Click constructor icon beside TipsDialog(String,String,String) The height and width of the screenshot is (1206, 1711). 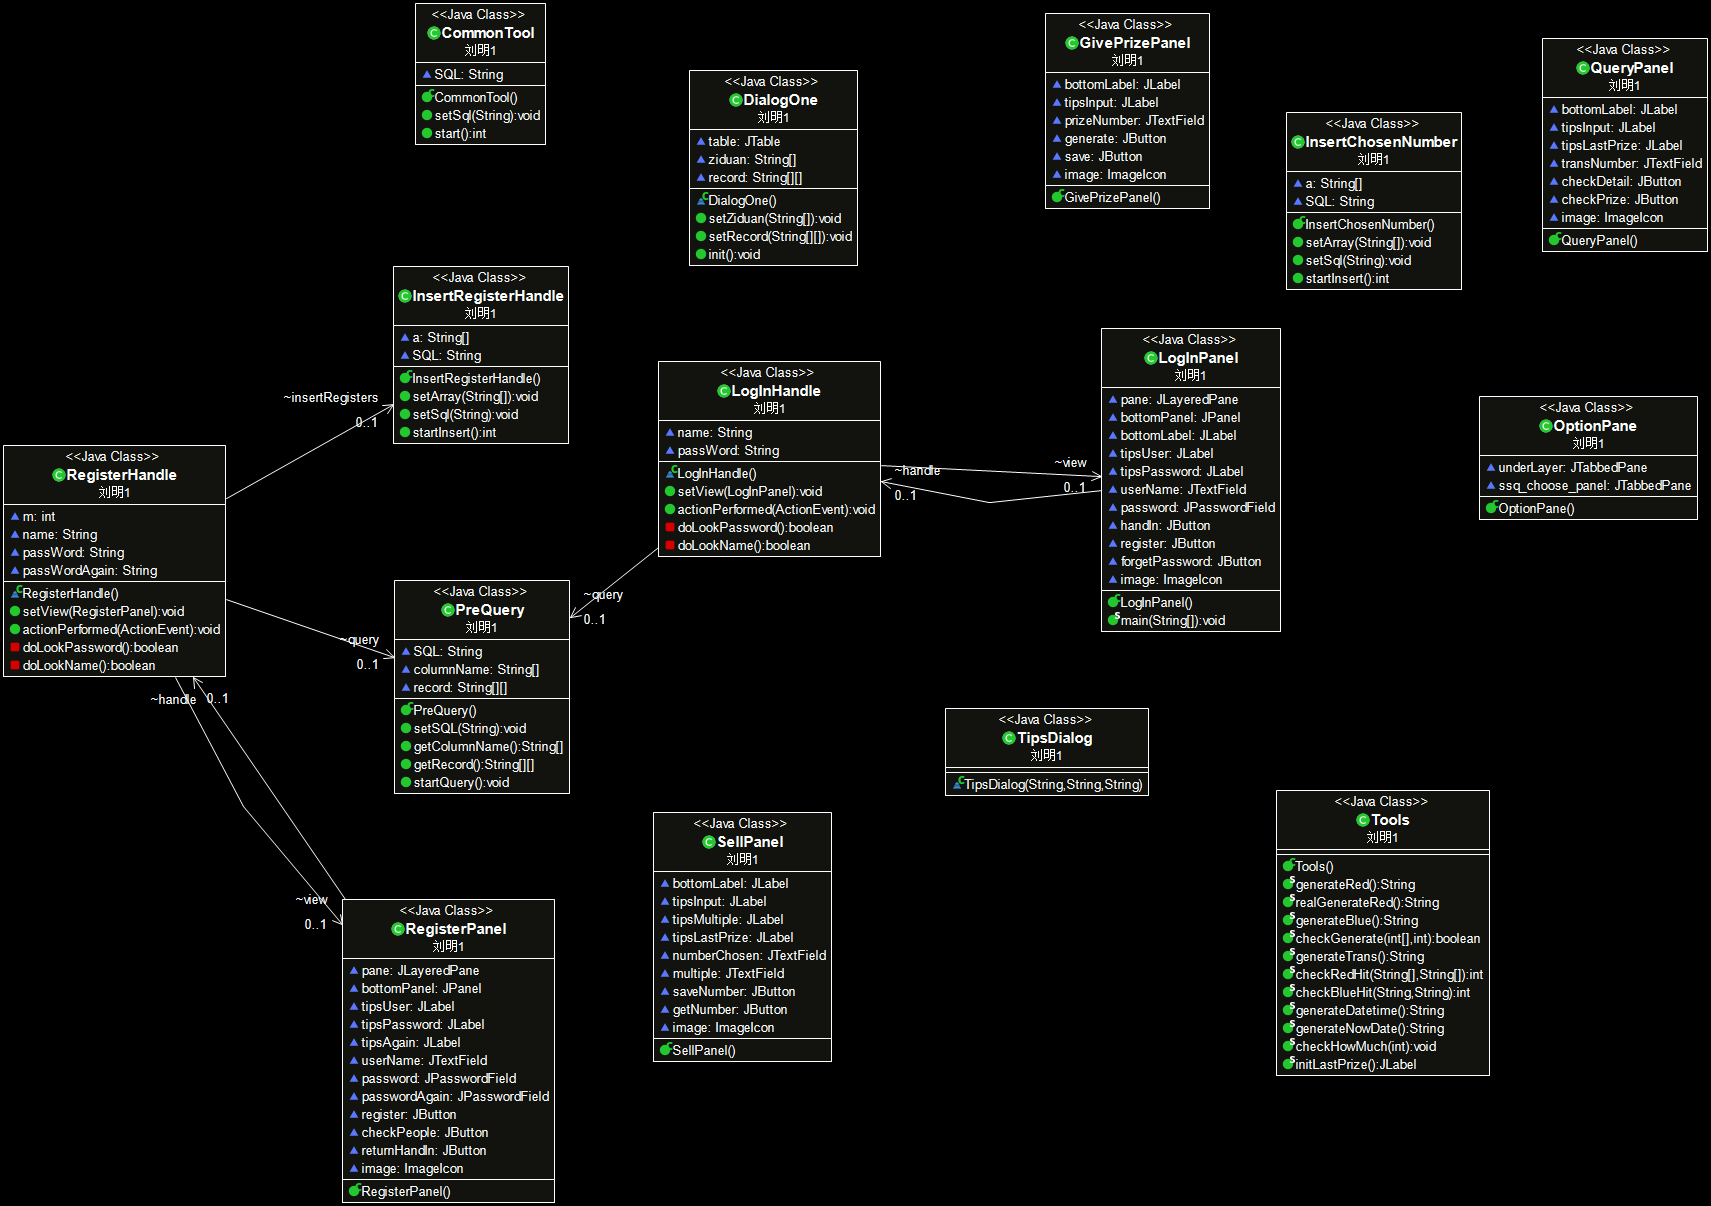click(958, 784)
